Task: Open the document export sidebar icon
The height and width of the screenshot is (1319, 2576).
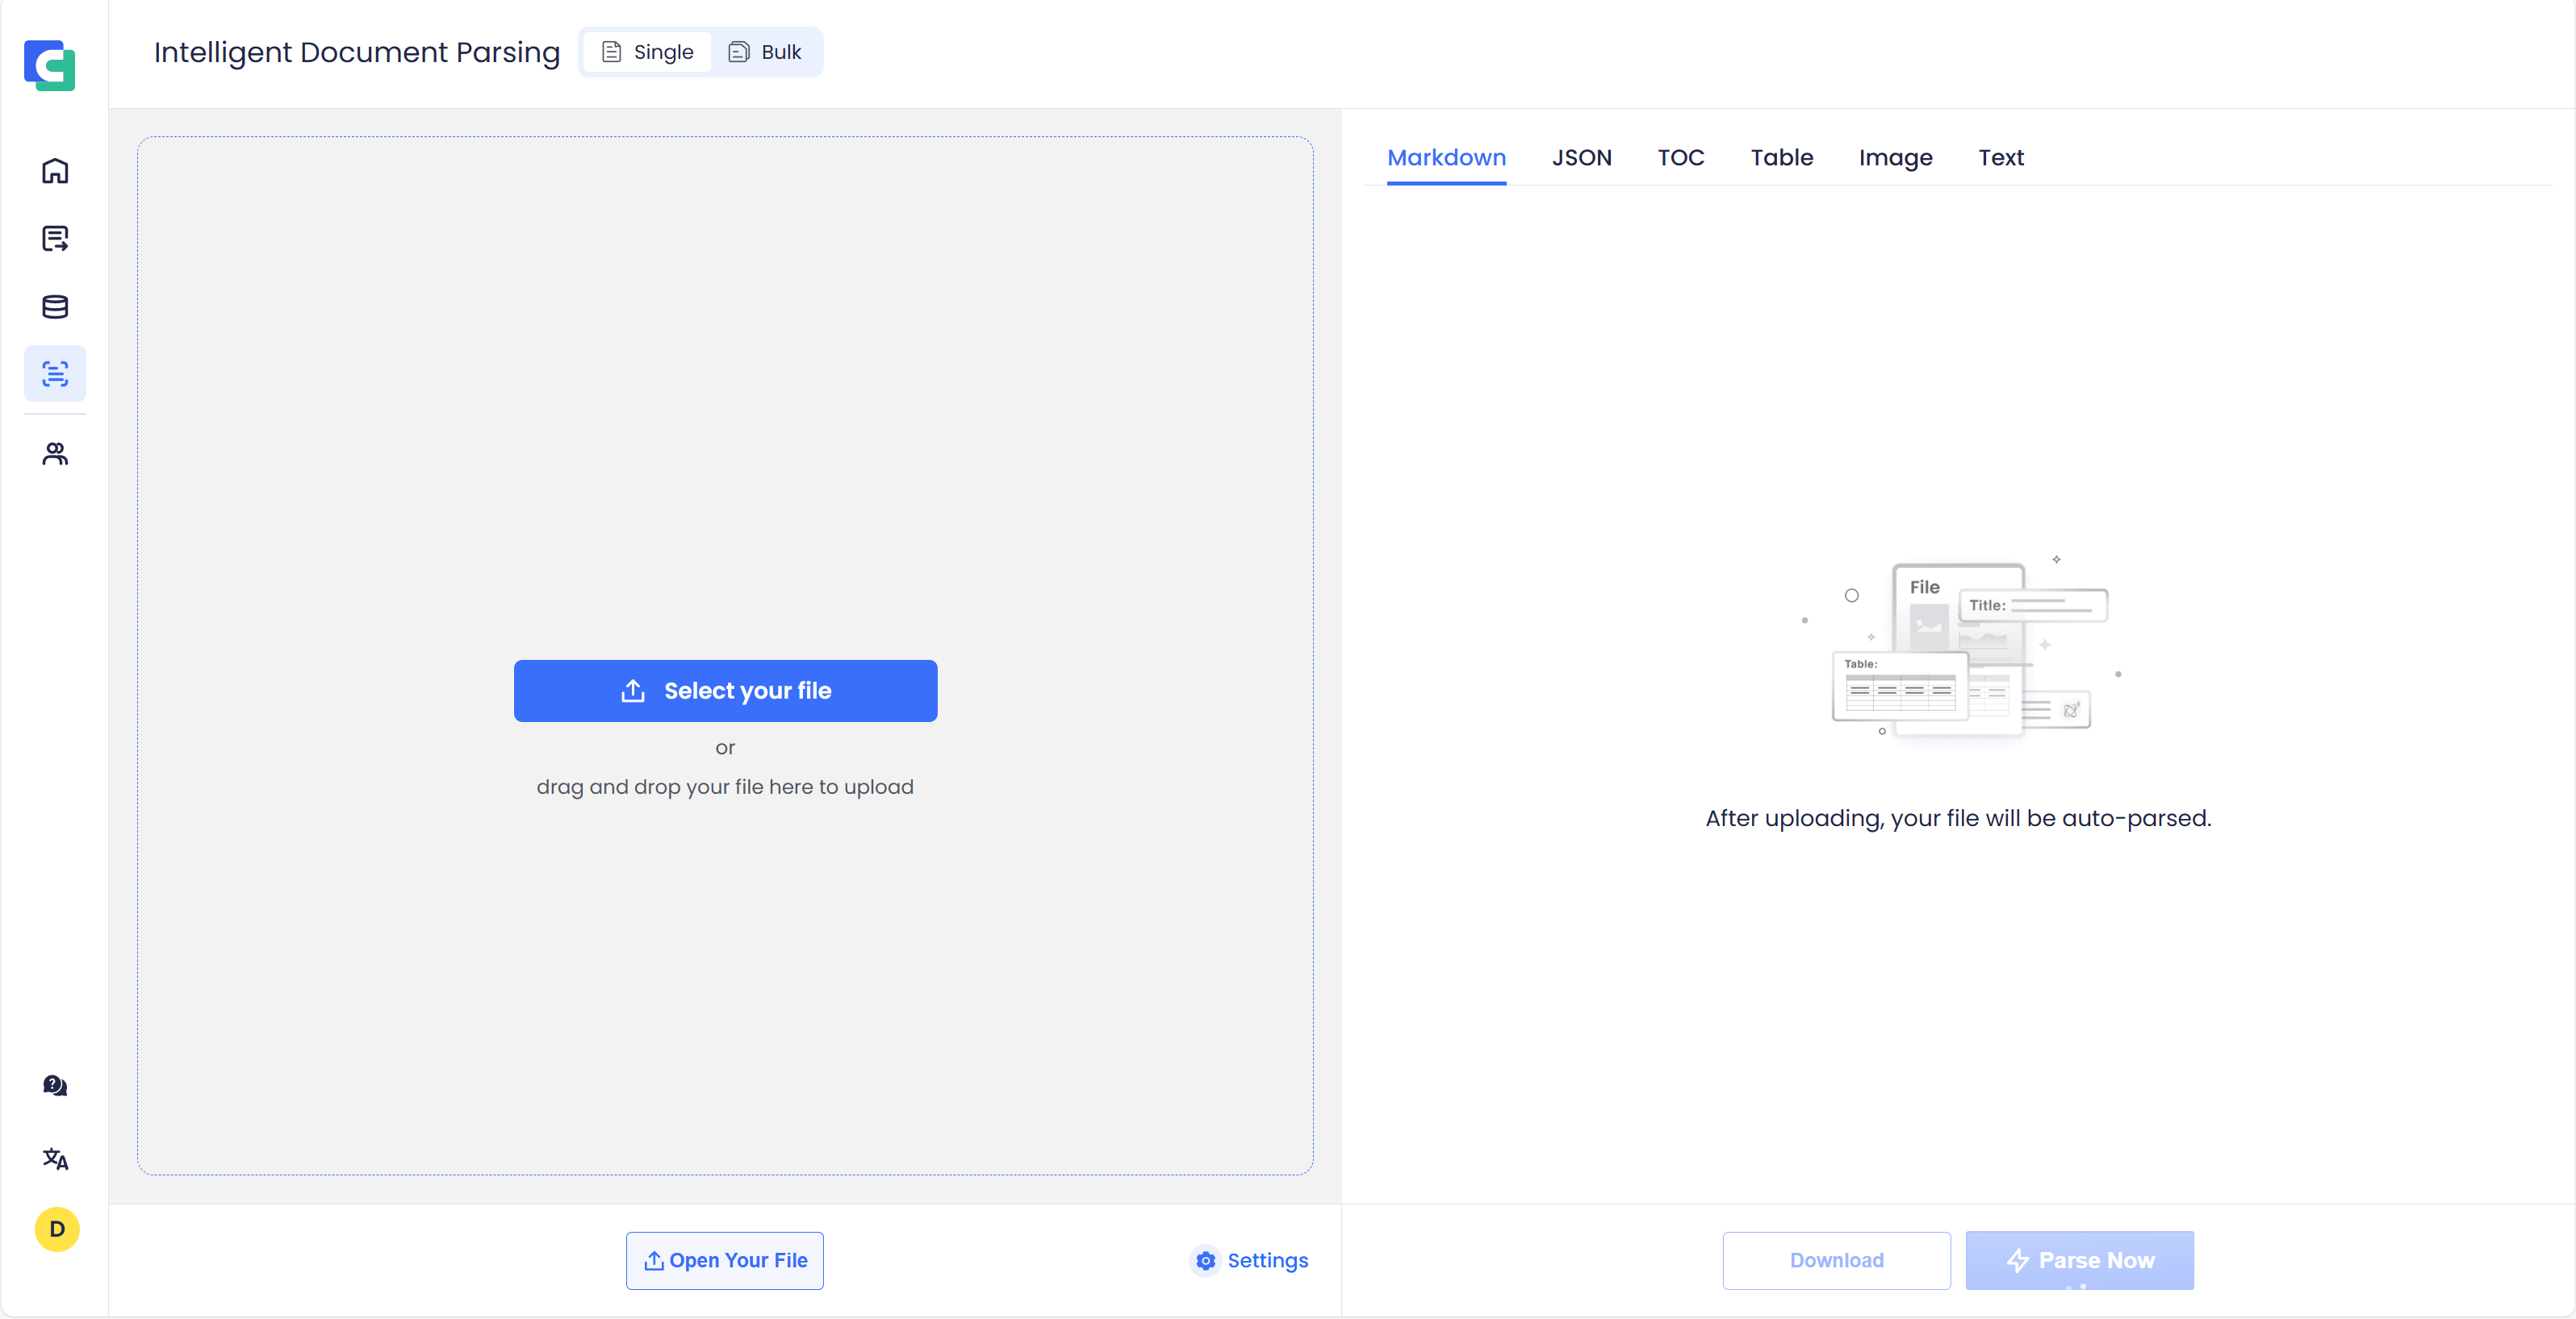Action: coord(55,239)
